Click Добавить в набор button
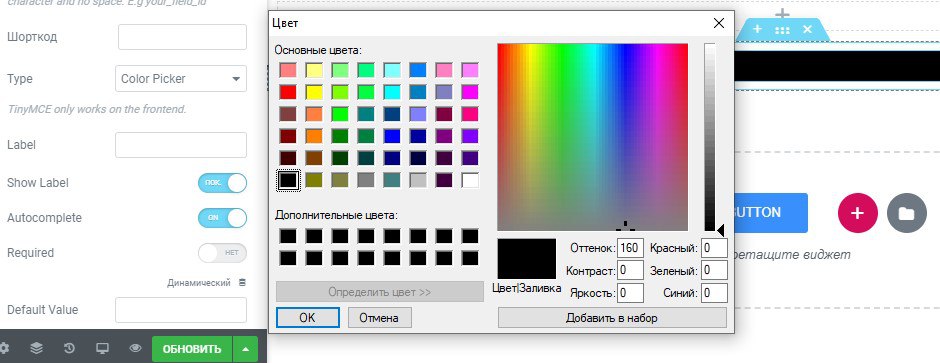This screenshot has width=940, height=363. (612, 317)
